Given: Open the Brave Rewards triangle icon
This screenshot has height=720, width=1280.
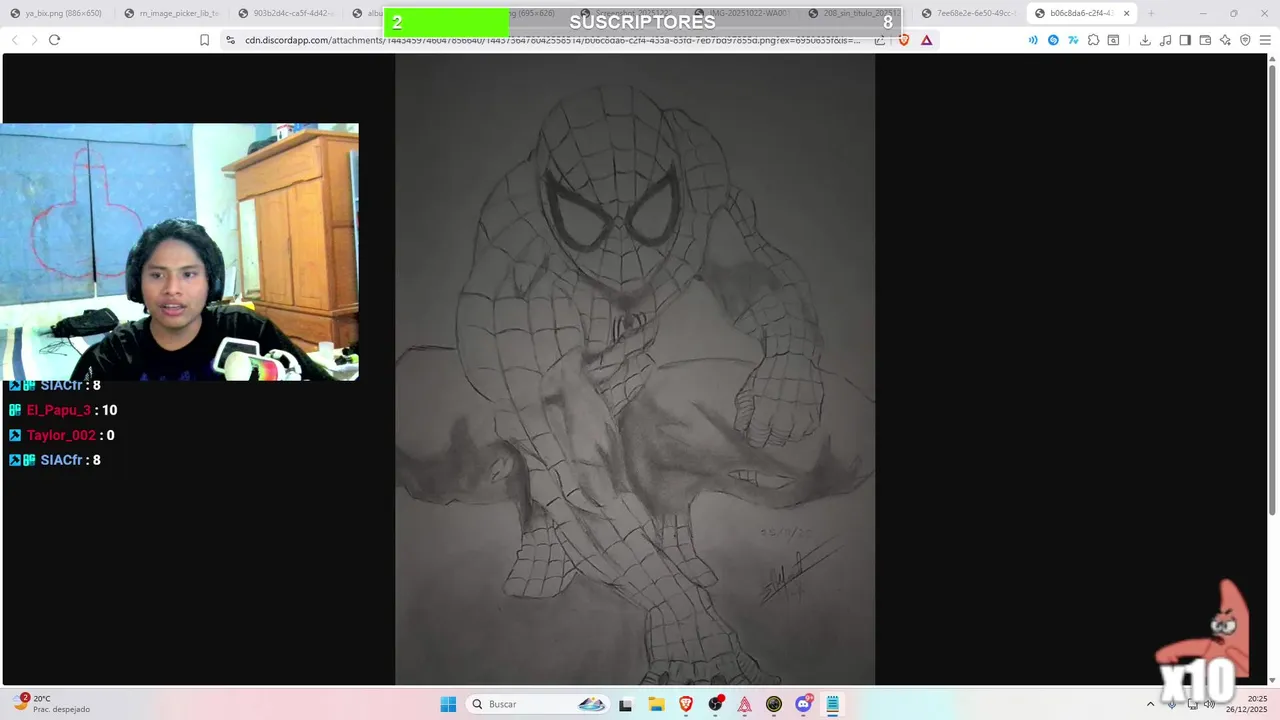Looking at the screenshot, I should coord(927,40).
